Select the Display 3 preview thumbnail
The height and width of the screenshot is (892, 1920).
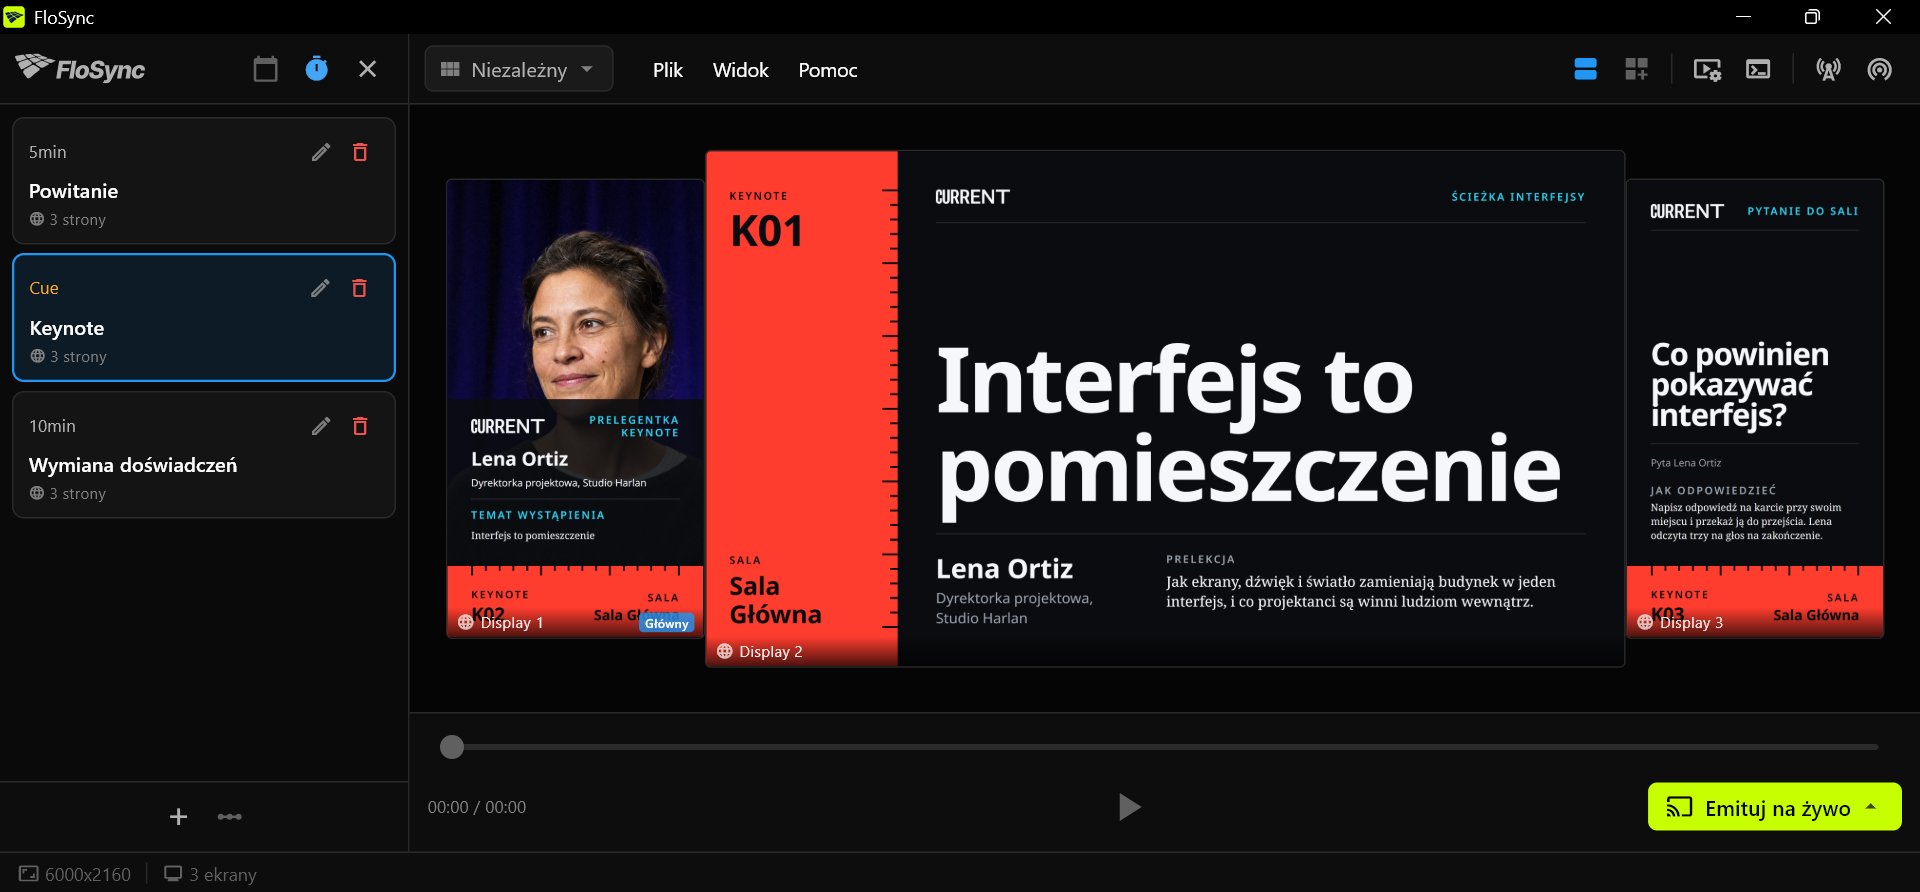point(1755,408)
